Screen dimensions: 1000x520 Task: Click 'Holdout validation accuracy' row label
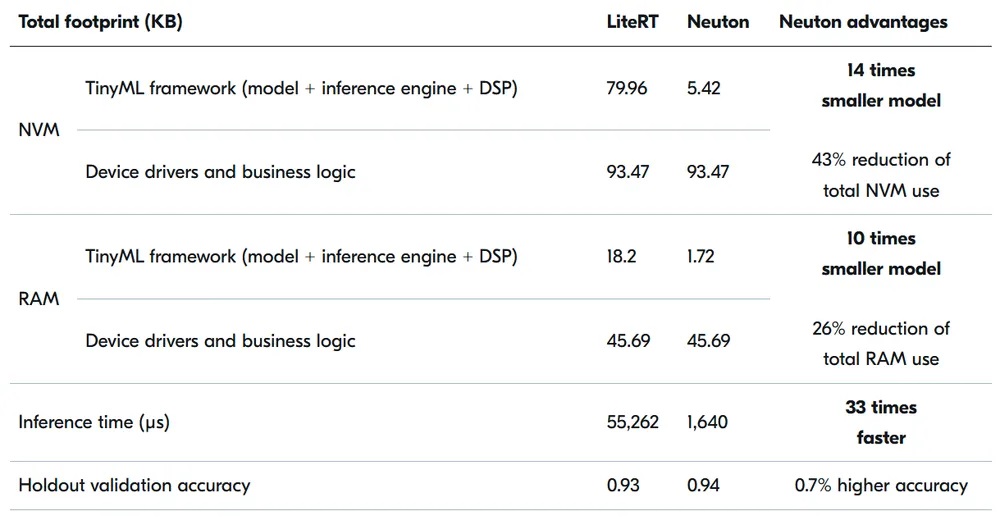[134, 486]
